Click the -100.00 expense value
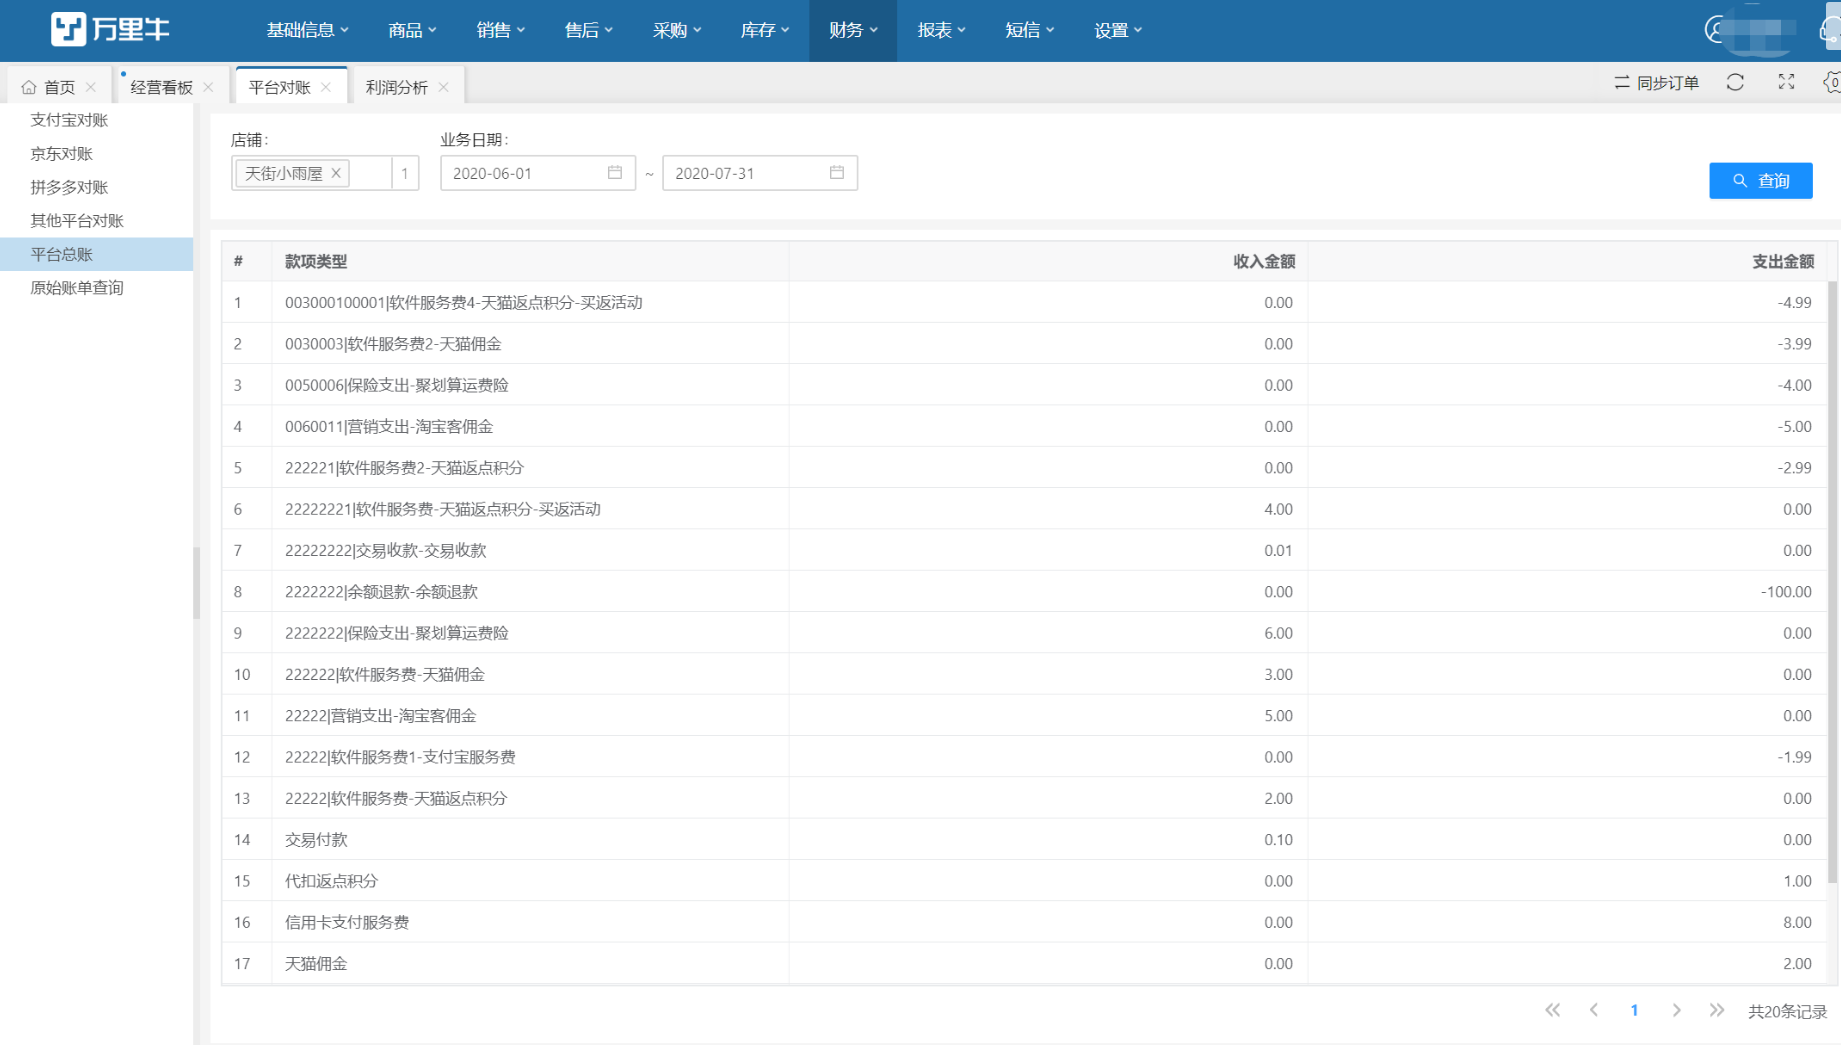The width and height of the screenshot is (1841, 1045). click(1786, 592)
